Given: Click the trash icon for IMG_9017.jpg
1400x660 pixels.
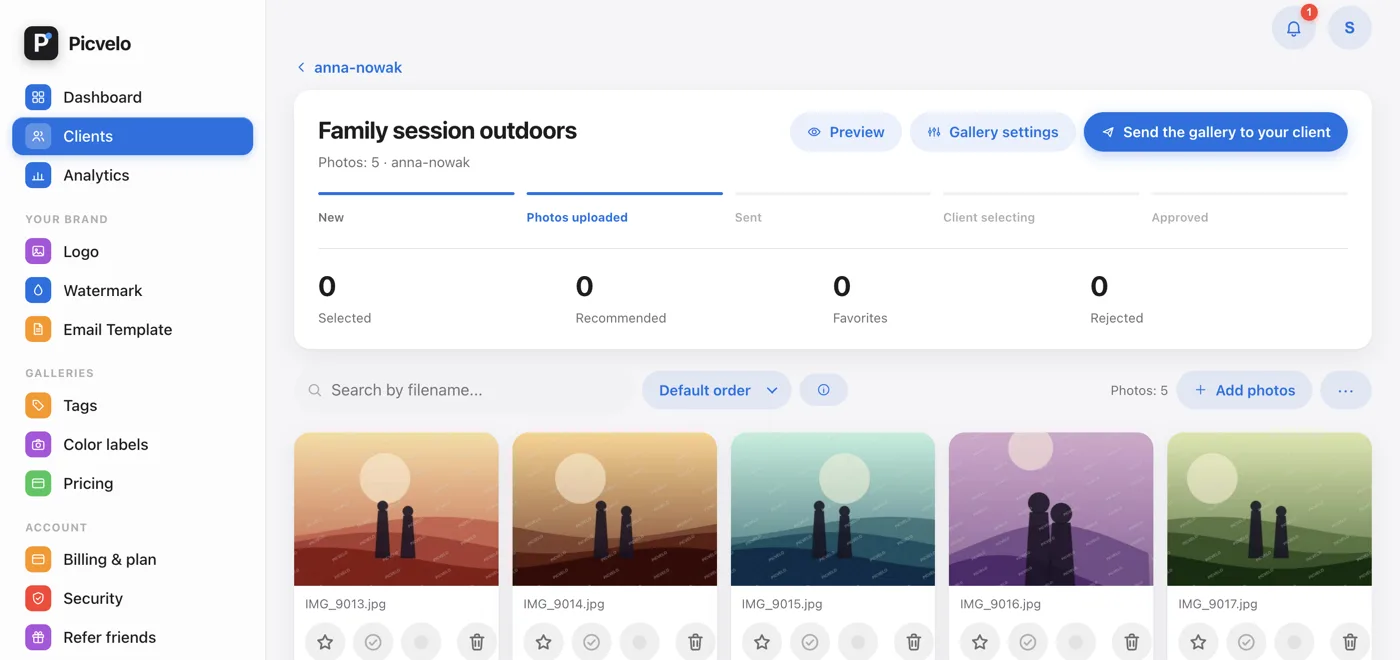Looking at the screenshot, I should (1349, 642).
